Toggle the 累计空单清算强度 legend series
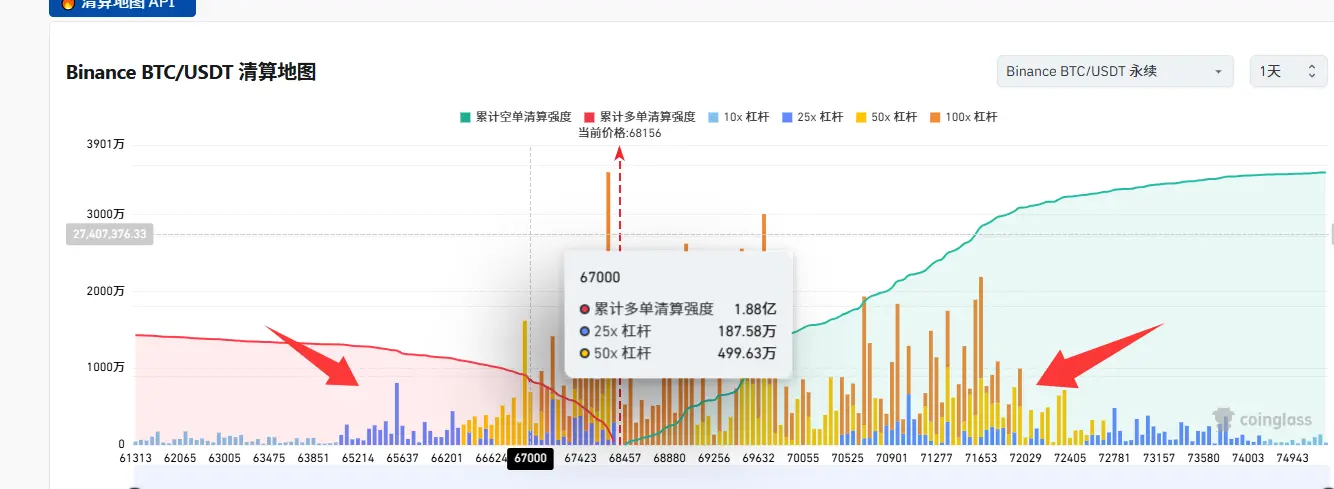The height and width of the screenshot is (489, 1334). click(514, 117)
